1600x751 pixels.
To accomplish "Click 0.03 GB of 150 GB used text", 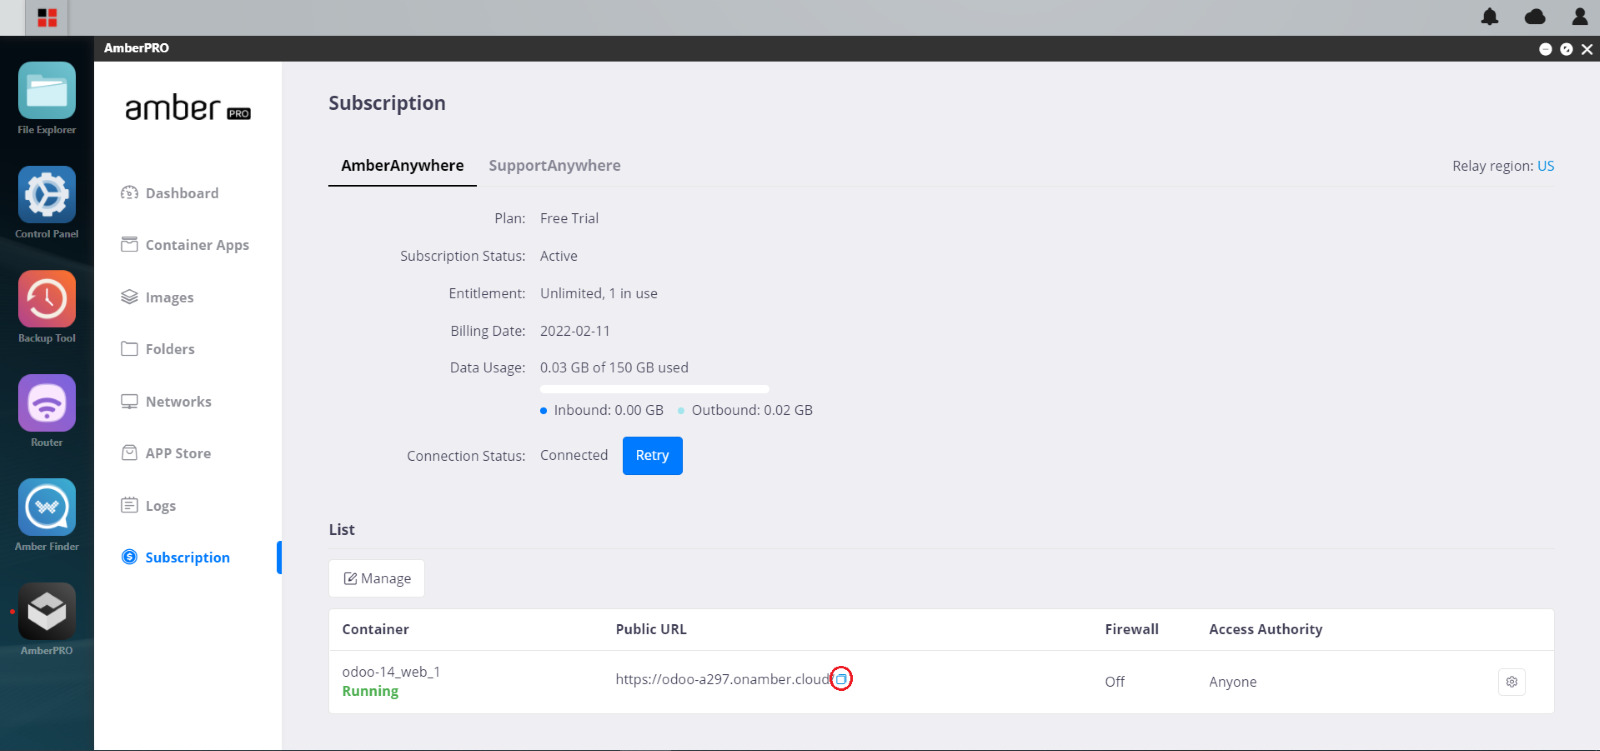I will point(614,367).
